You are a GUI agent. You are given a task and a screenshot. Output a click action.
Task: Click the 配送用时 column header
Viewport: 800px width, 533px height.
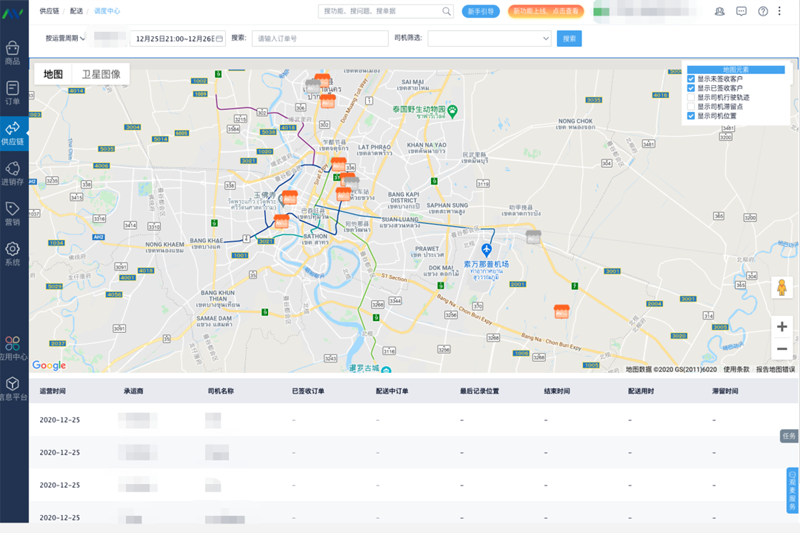(641, 391)
